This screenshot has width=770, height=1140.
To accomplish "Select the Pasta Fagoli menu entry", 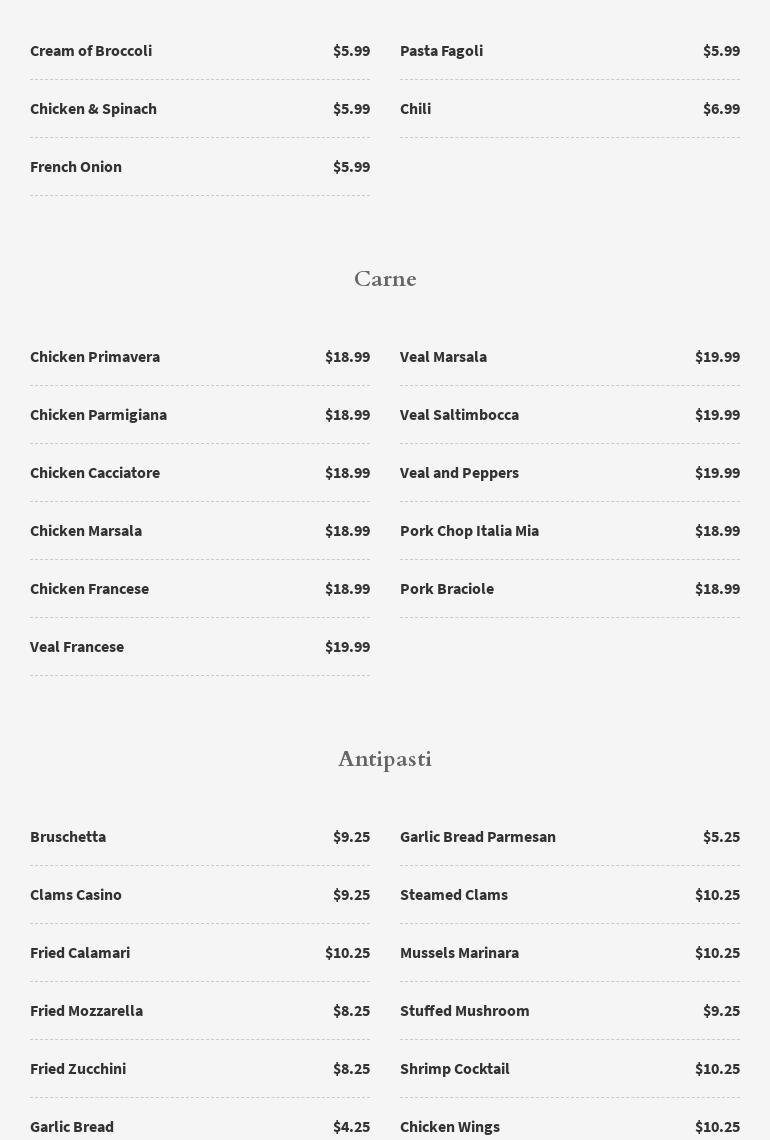I will [441, 51].
